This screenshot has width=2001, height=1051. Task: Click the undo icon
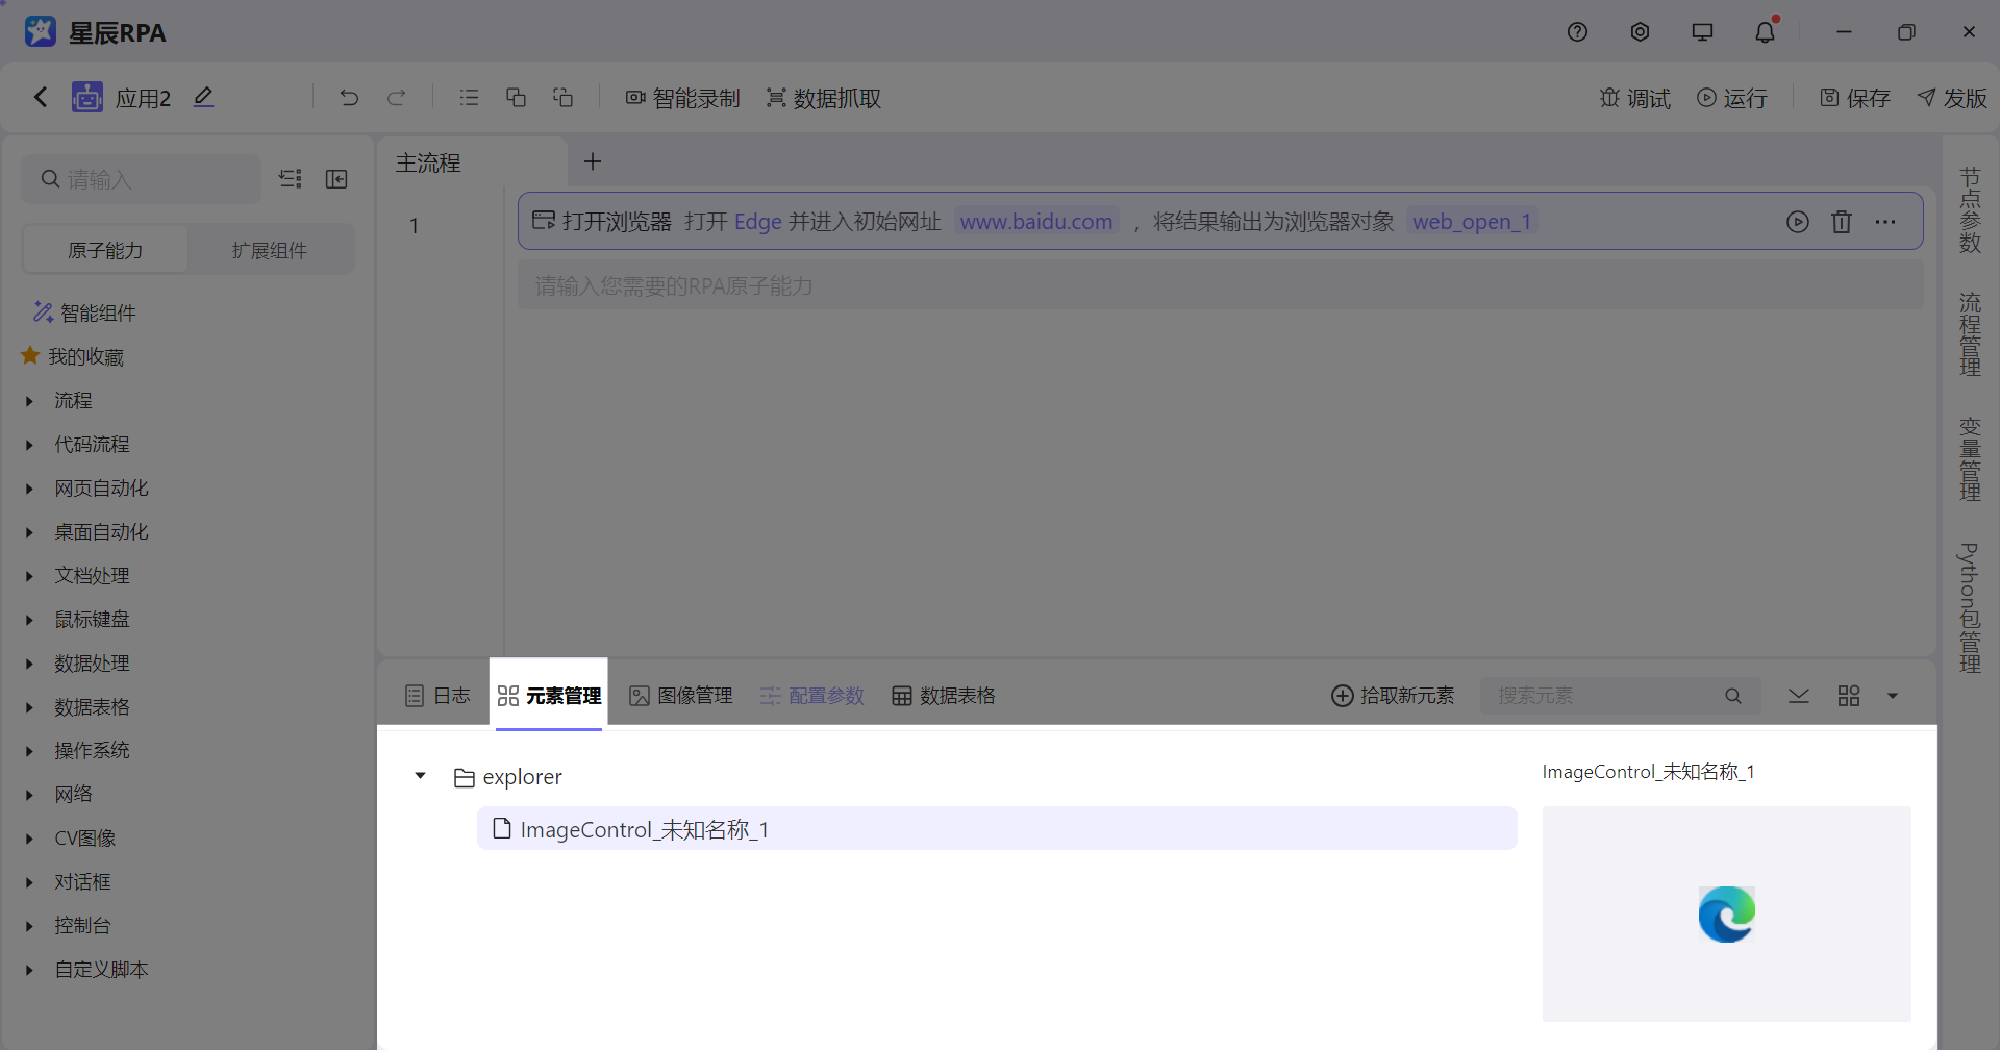pos(349,97)
